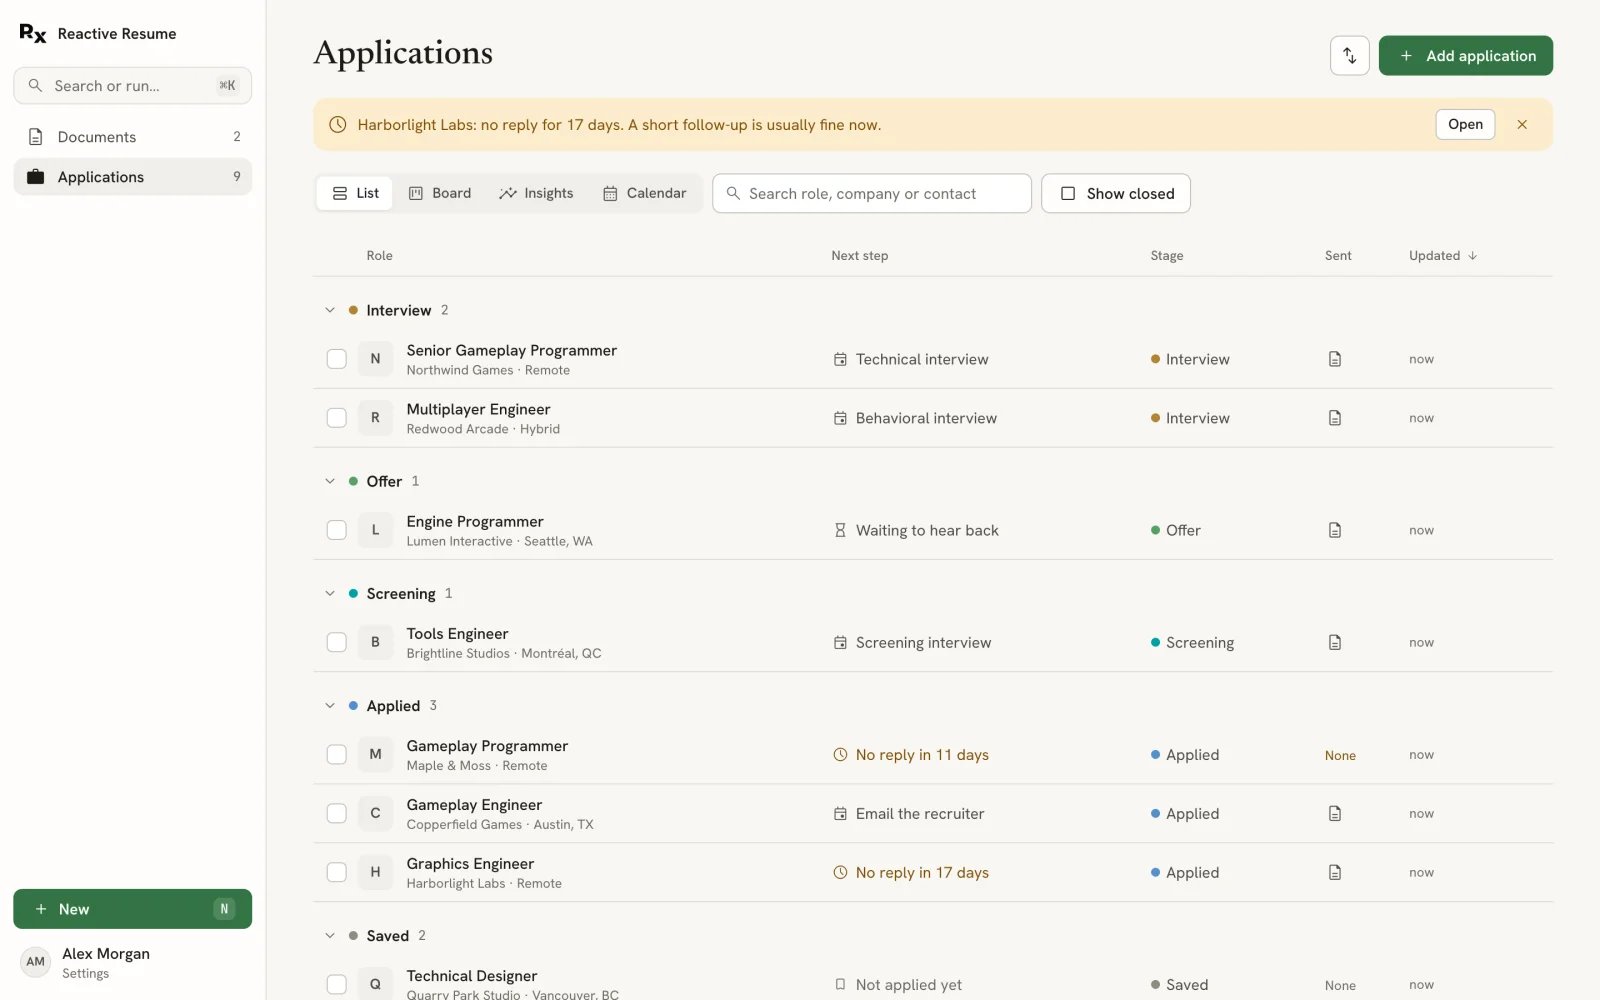
Task: Click clock icon beside No reply in 11 days
Action: point(840,755)
